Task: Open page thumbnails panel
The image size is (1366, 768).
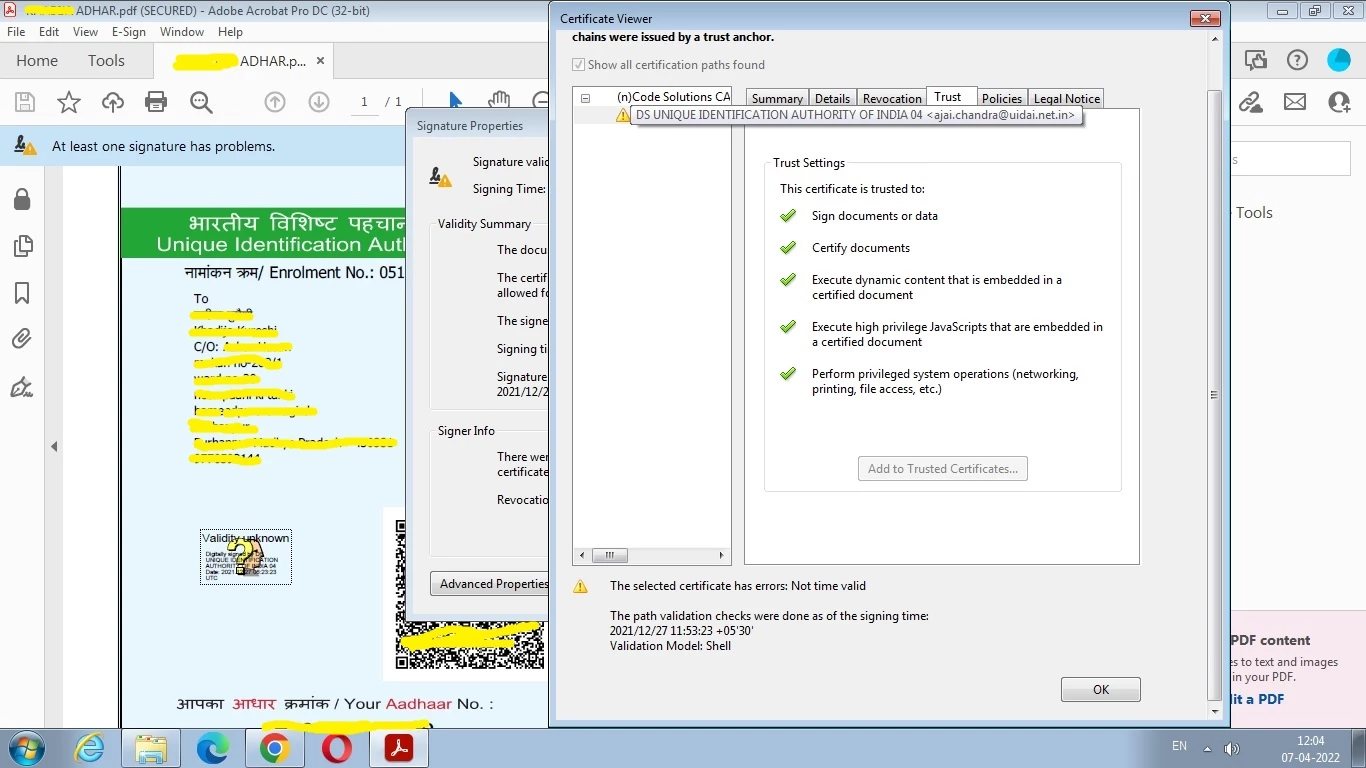Action: (x=21, y=246)
